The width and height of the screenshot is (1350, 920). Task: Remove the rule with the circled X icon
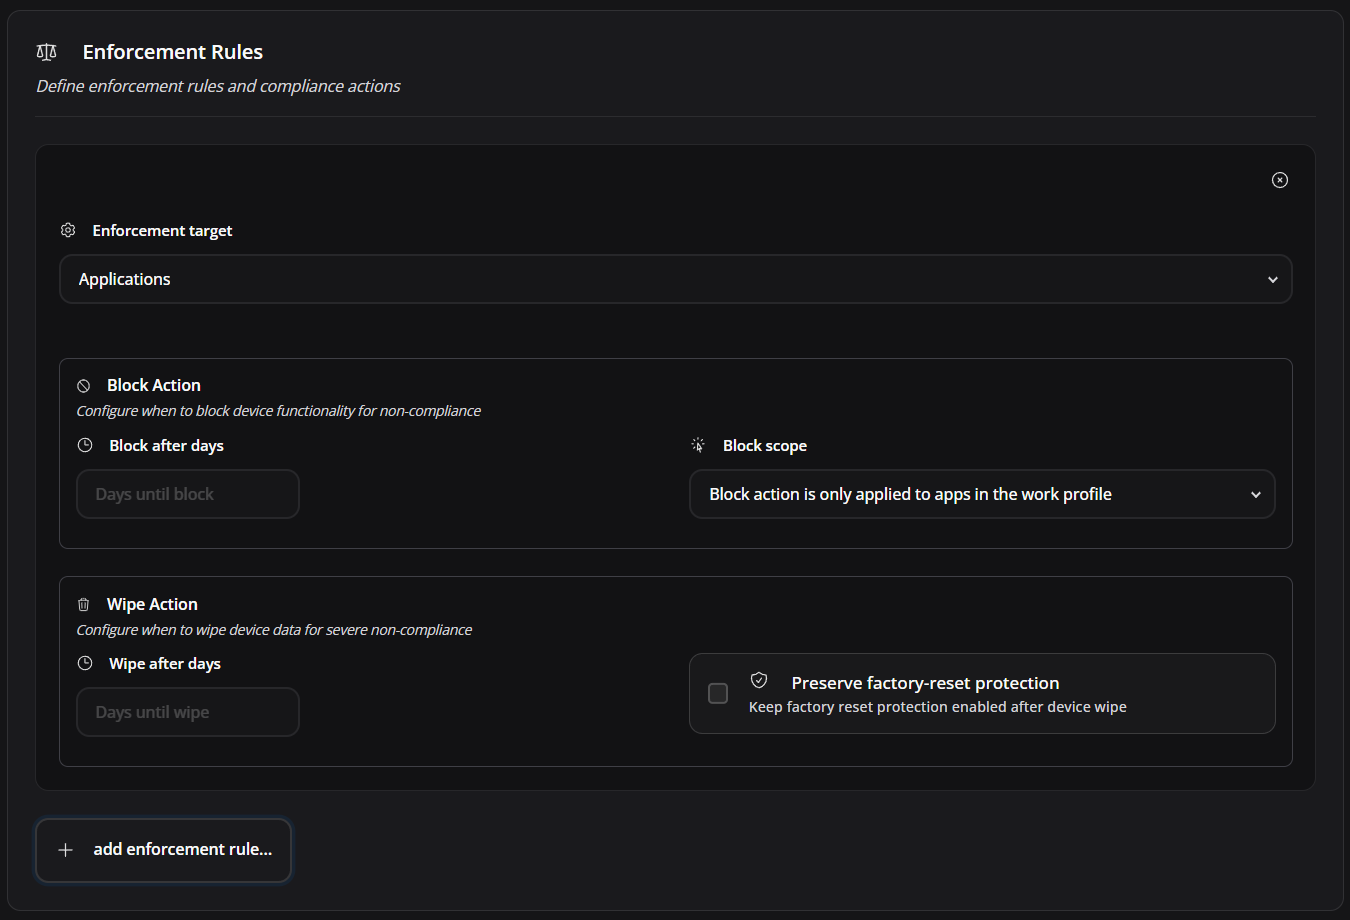tap(1280, 180)
